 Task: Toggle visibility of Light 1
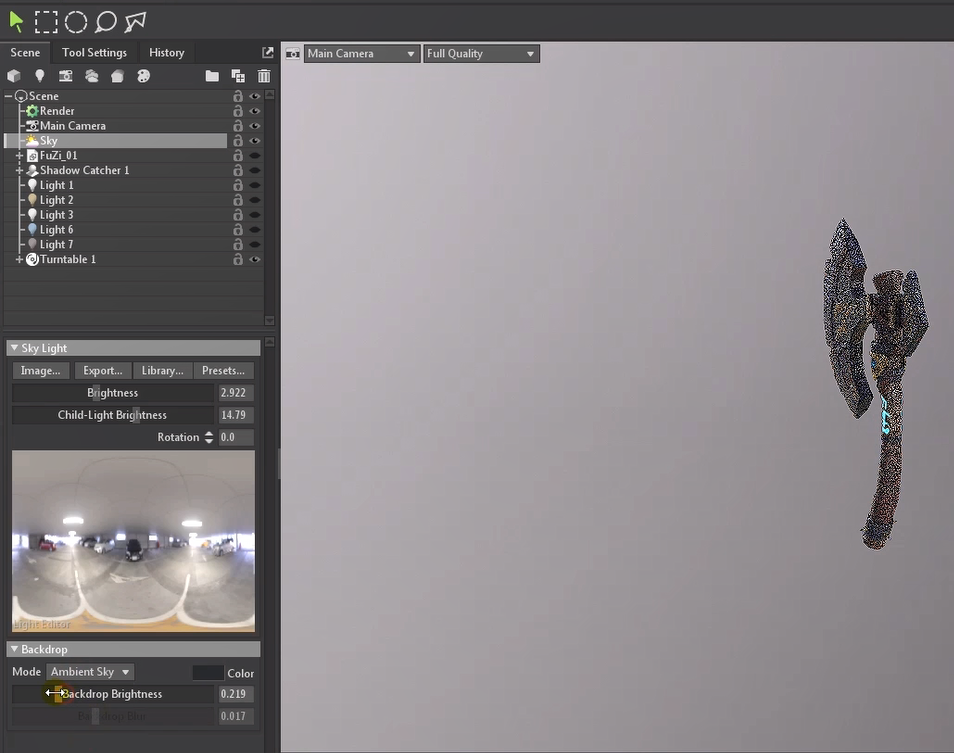tap(255, 185)
